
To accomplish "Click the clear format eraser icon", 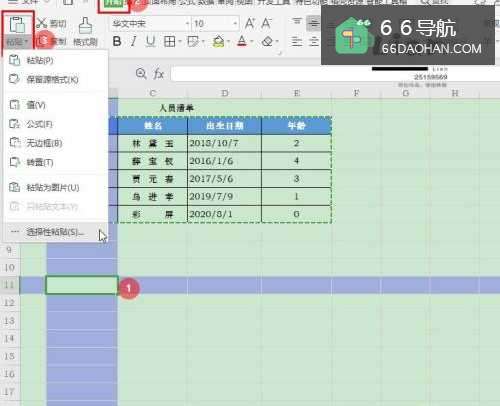I will click(267, 42).
